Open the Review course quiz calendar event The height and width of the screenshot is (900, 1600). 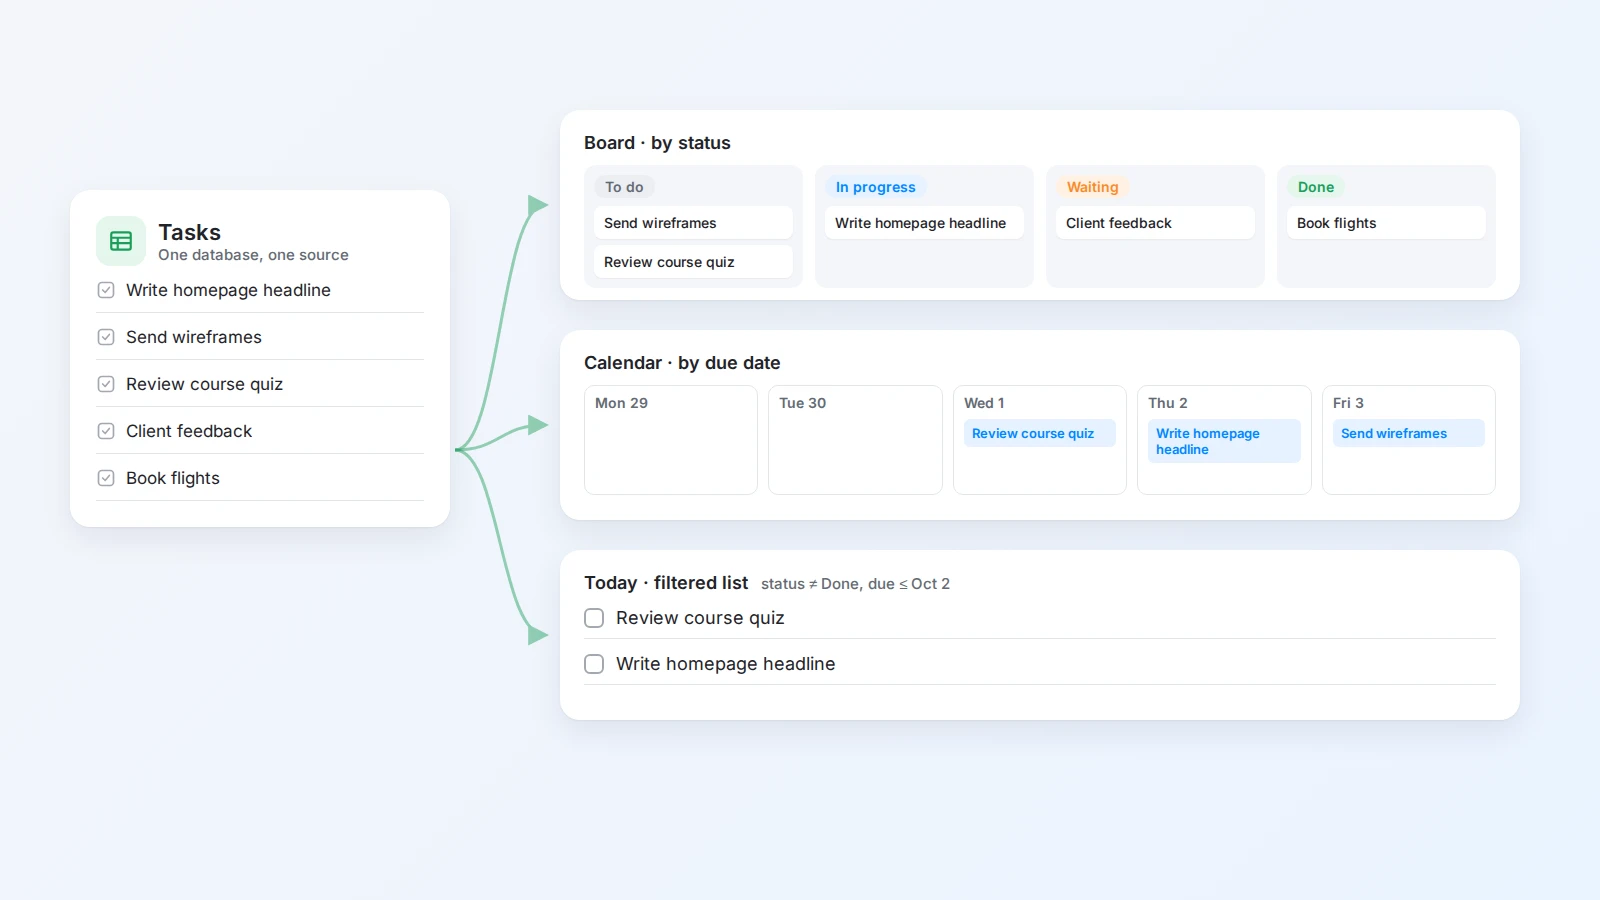(1040, 433)
